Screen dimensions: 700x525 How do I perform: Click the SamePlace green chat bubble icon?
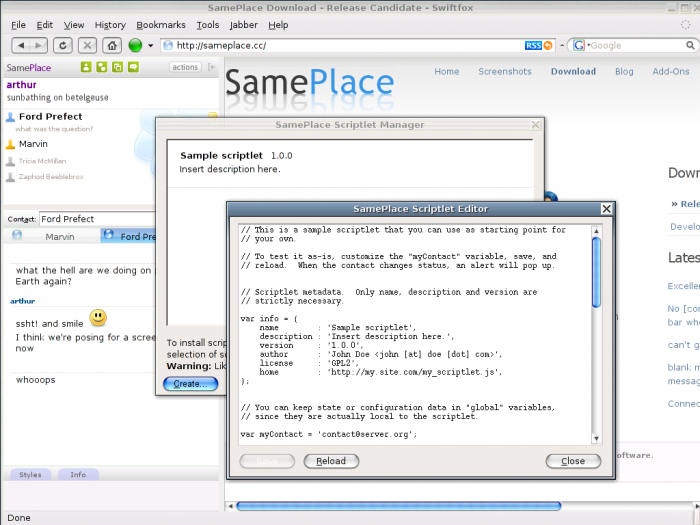pyautogui.click(x=133, y=67)
